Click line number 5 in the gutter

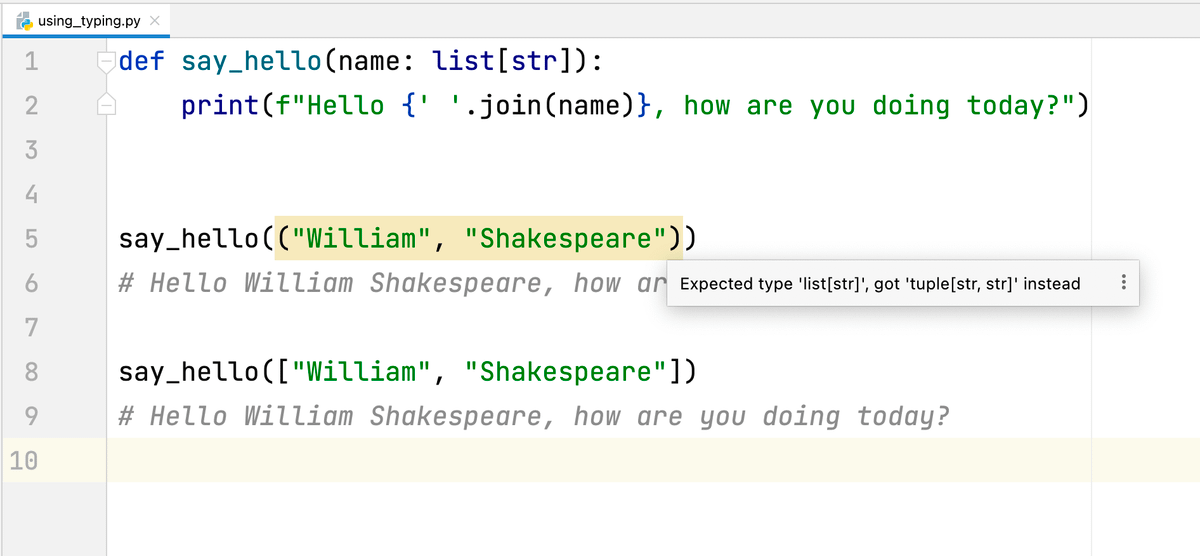[x=30, y=239]
